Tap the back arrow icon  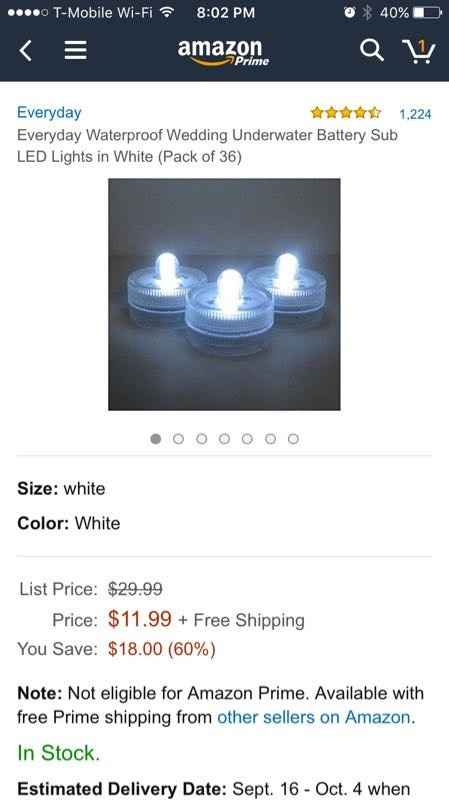coord(26,51)
